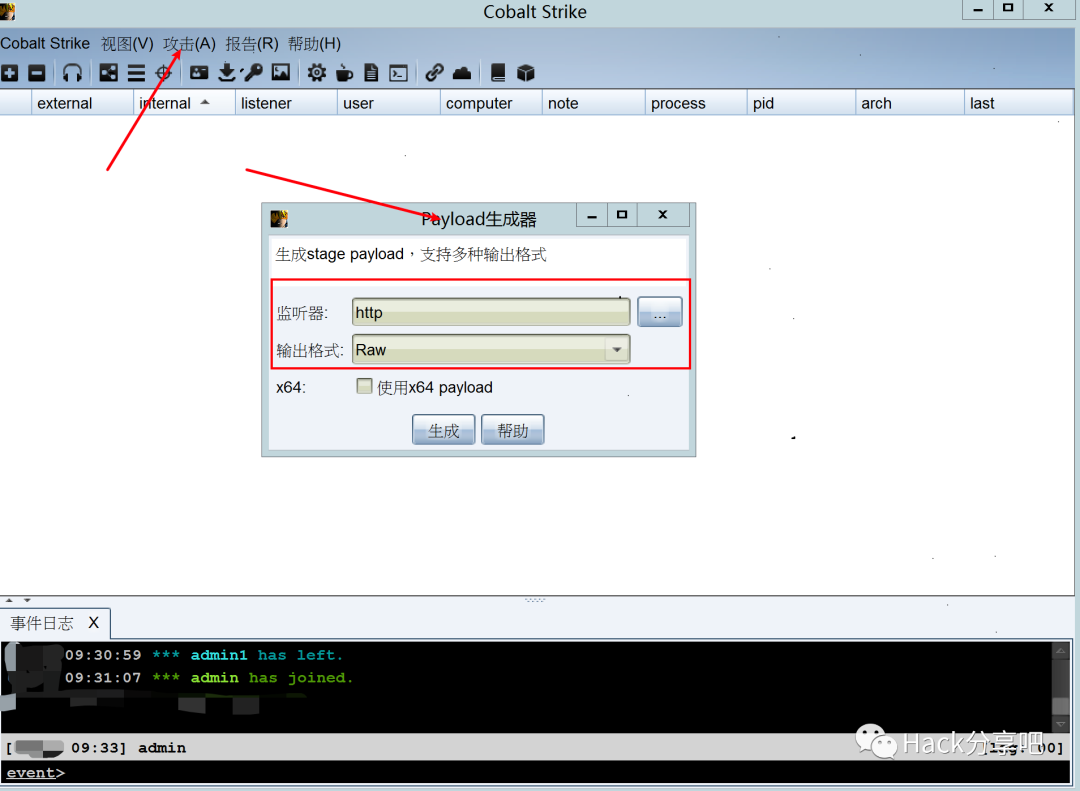The image size is (1080, 791).
Task: Close the Payload生成器 dialog
Action: tap(663, 215)
